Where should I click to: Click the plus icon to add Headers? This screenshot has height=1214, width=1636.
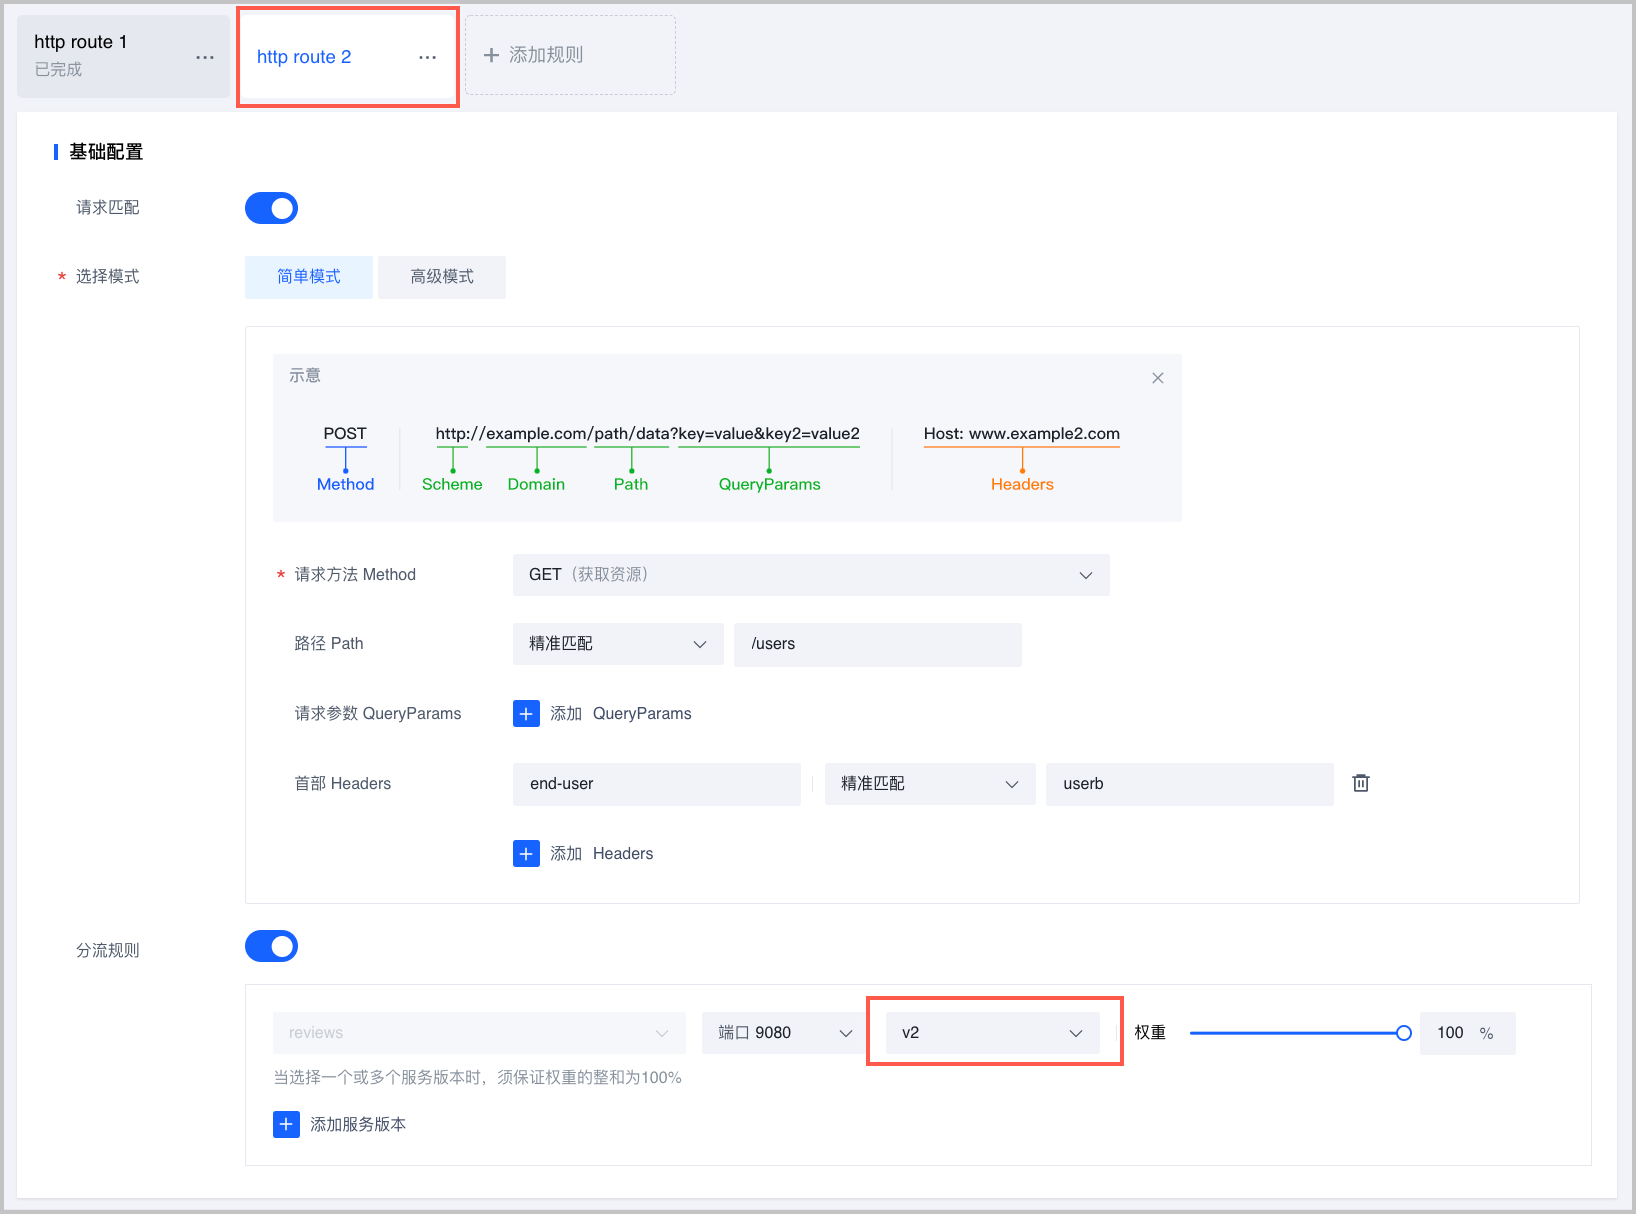526,853
